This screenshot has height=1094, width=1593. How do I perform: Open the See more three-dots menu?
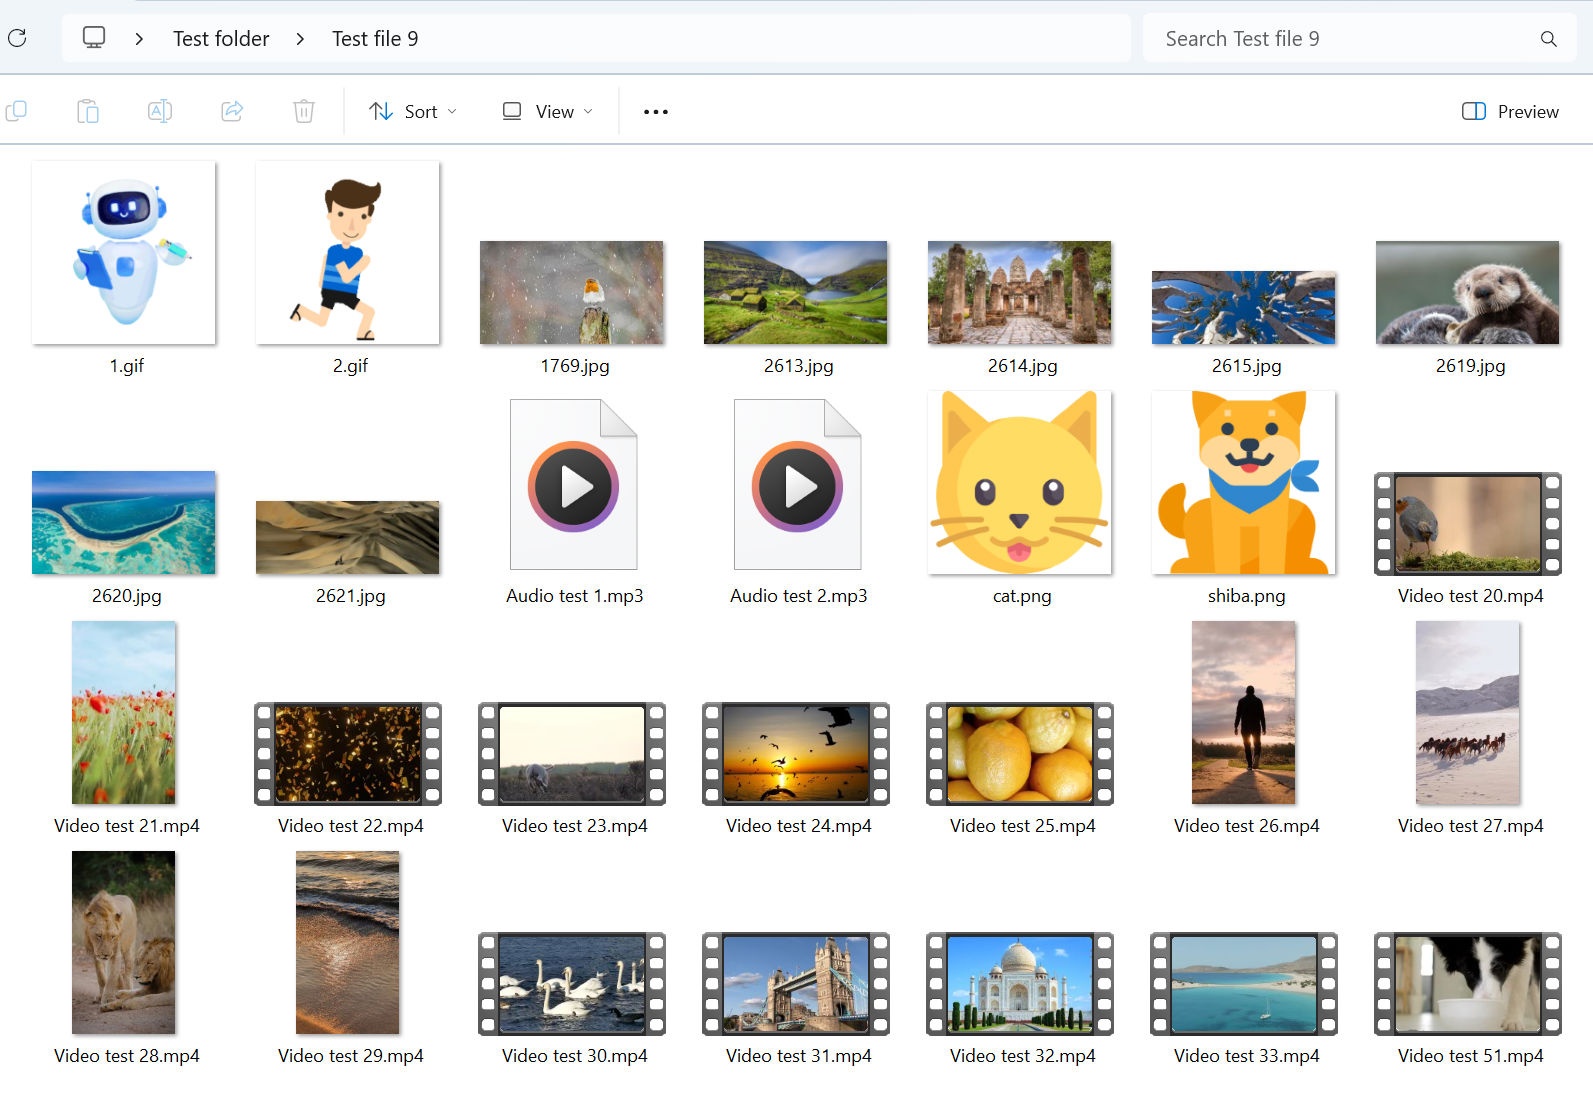pyautogui.click(x=656, y=111)
